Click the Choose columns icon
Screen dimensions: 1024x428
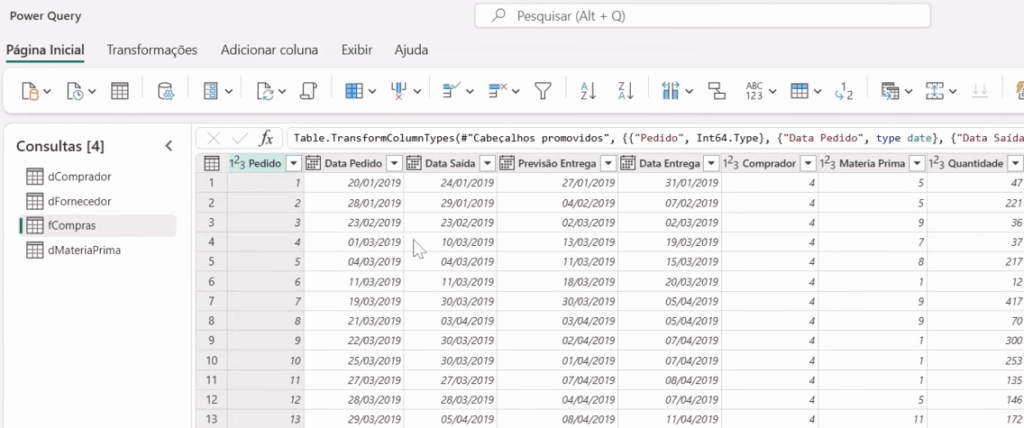click(354, 91)
